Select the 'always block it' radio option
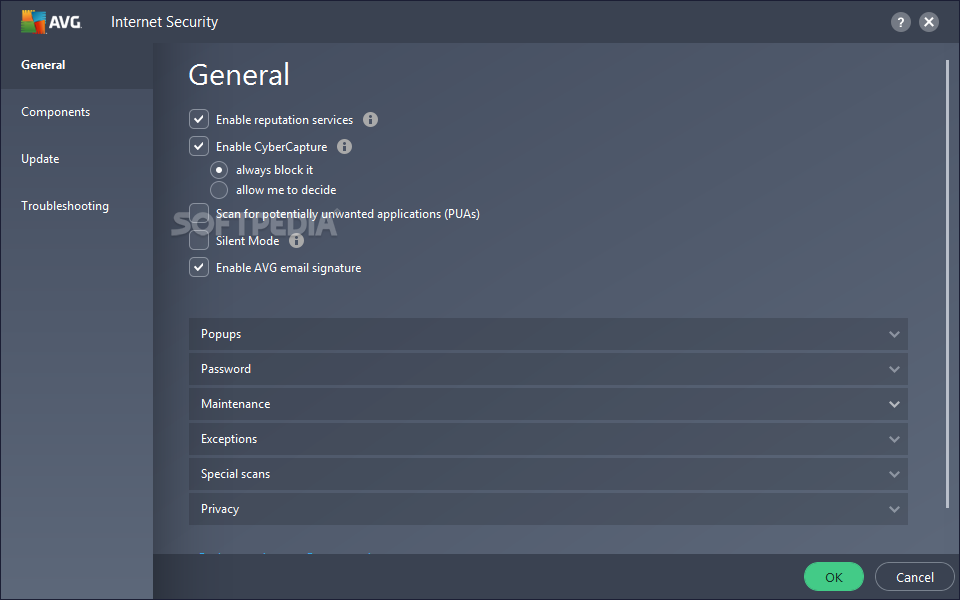This screenshot has width=960, height=600. pos(219,170)
